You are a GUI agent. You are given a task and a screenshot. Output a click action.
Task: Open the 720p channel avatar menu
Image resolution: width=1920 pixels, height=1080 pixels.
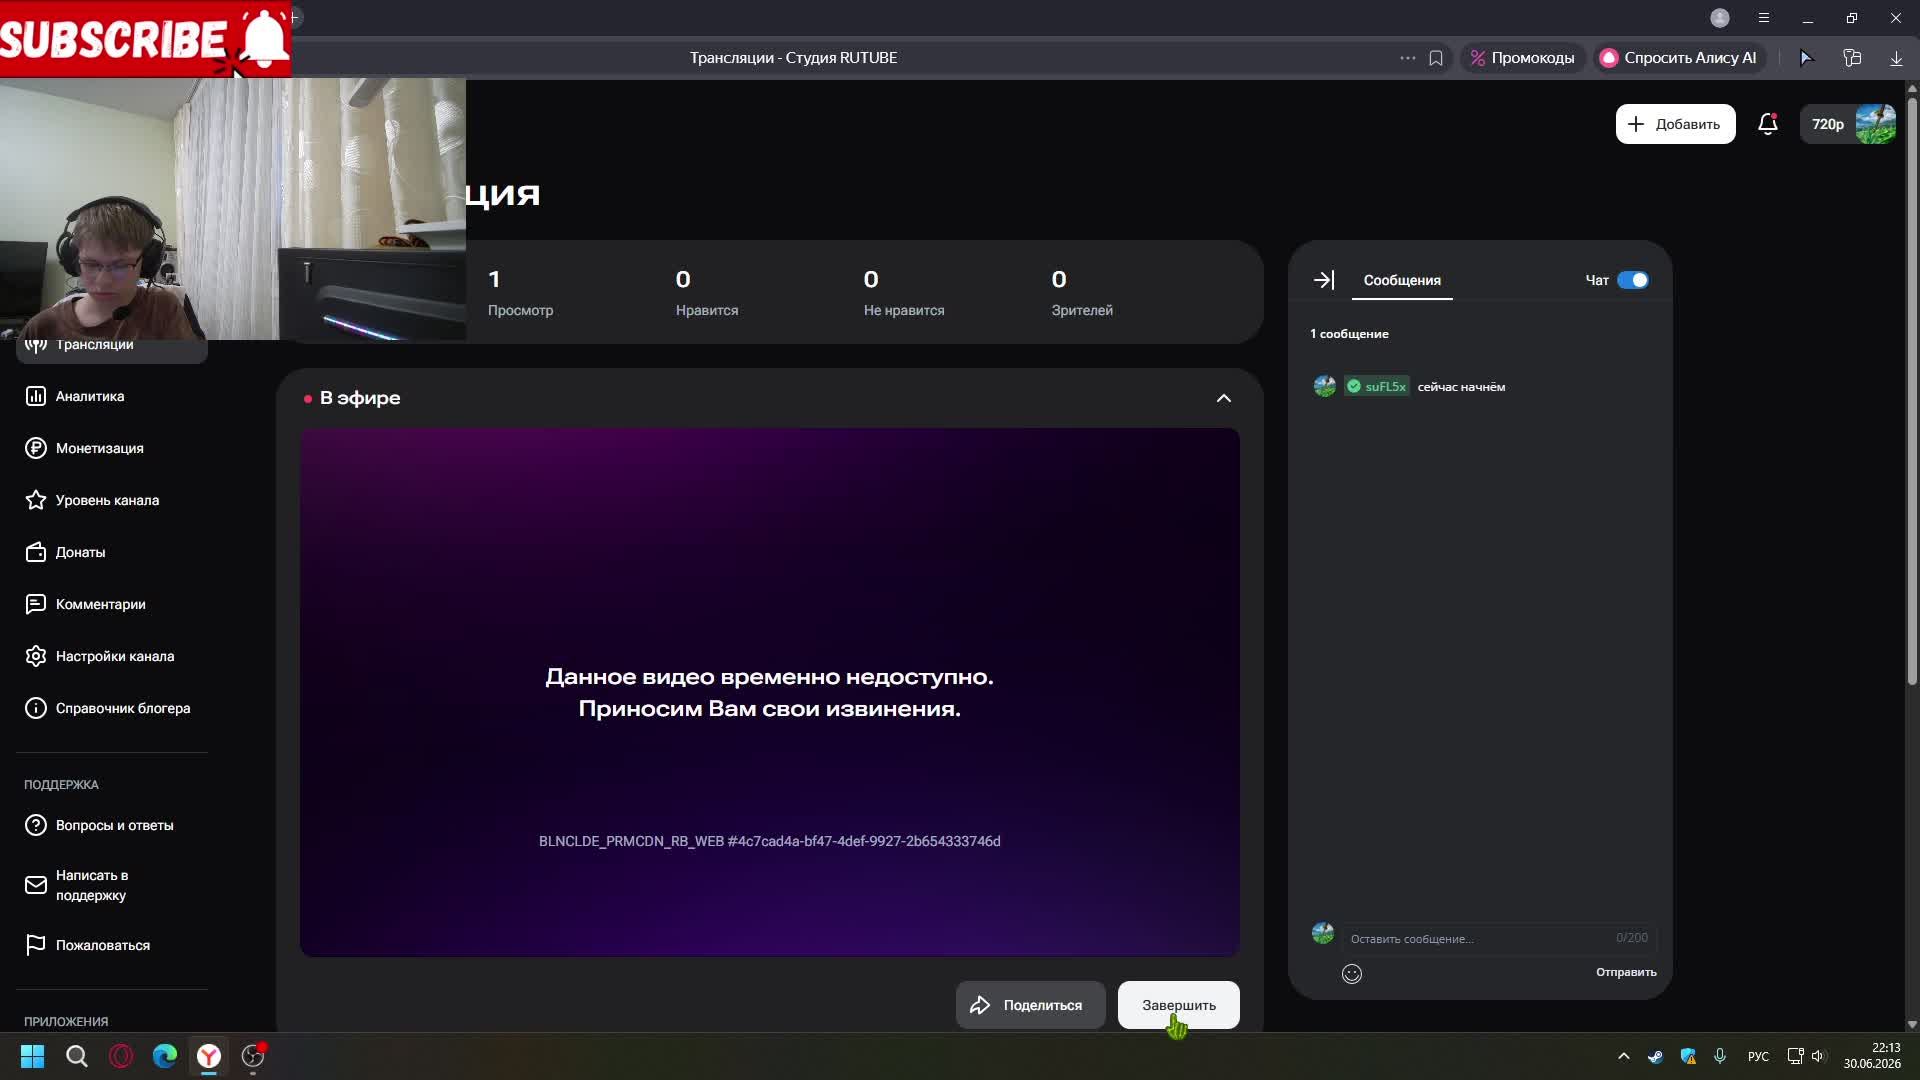(1848, 124)
